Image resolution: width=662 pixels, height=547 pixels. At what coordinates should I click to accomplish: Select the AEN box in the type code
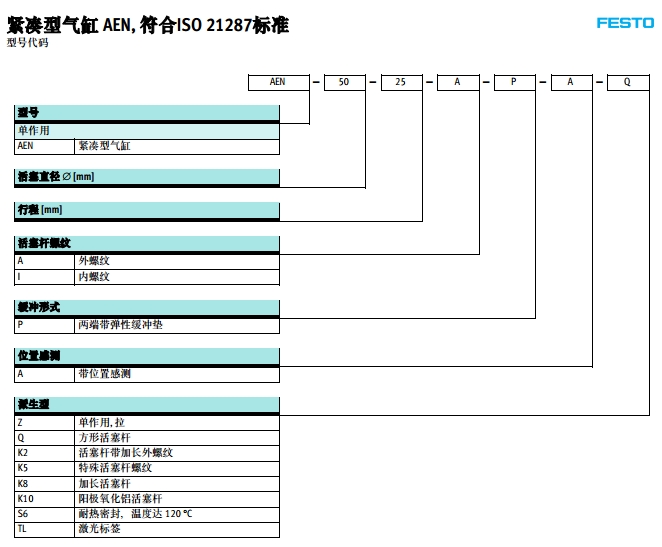[x=277, y=82]
